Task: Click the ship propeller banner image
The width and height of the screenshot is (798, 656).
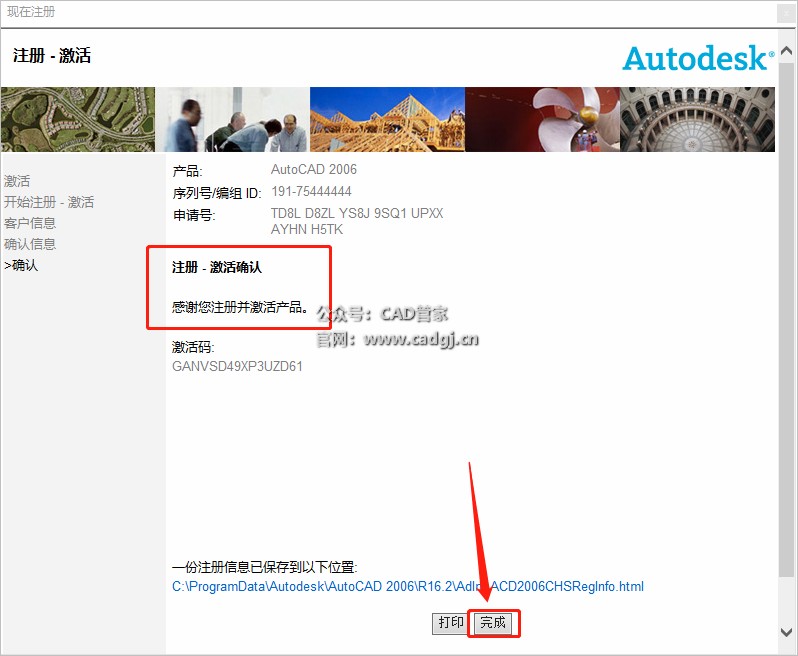Action: 543,120
